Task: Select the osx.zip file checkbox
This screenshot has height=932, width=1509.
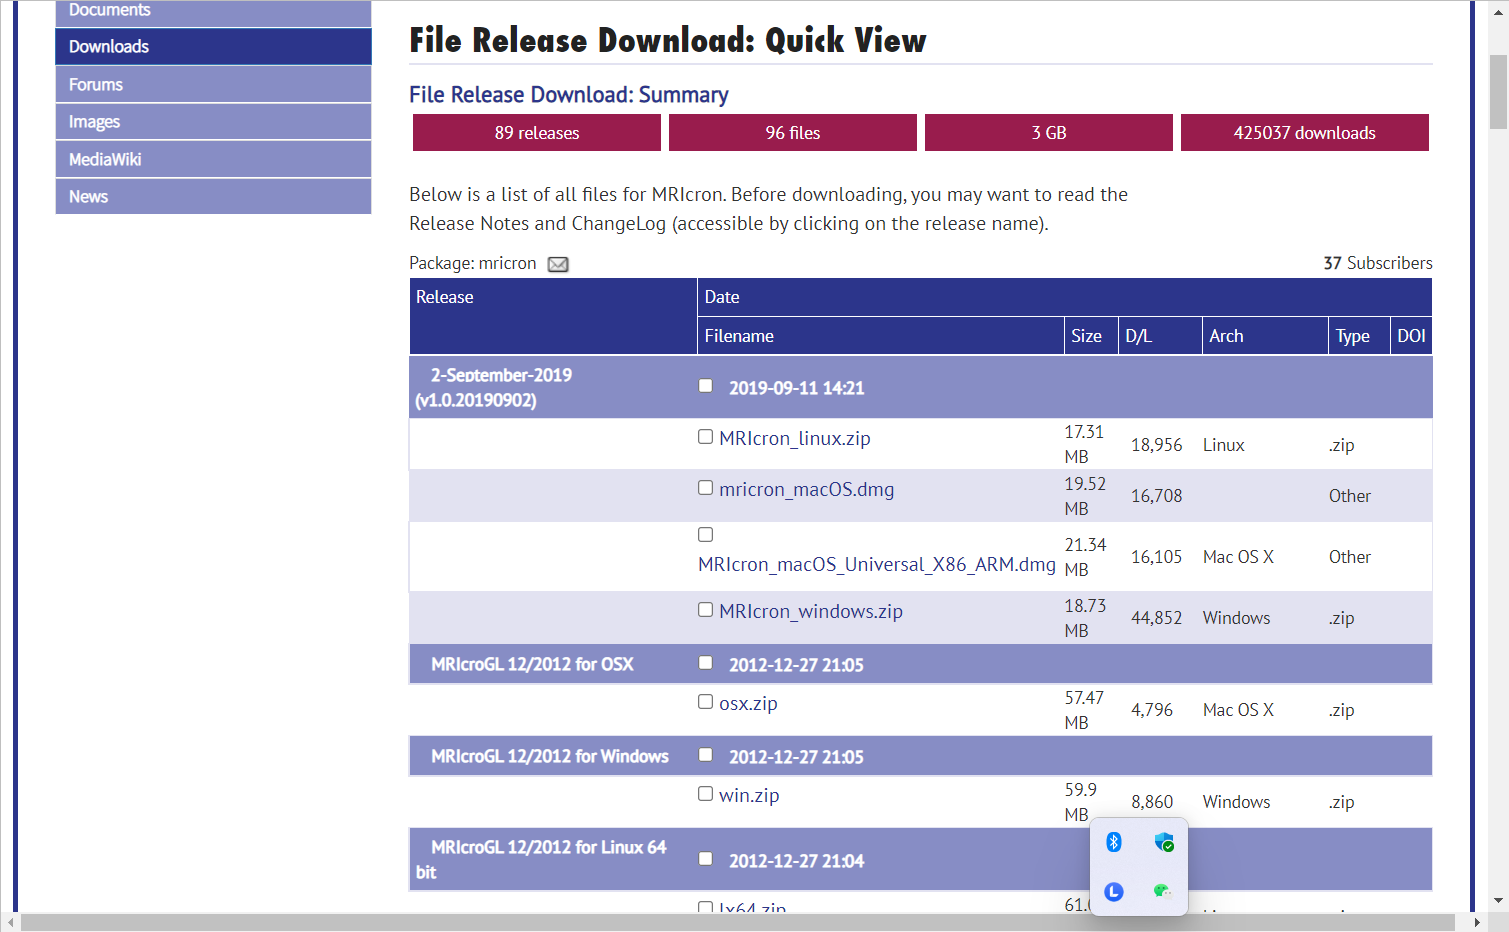Action: coord(706,702)
